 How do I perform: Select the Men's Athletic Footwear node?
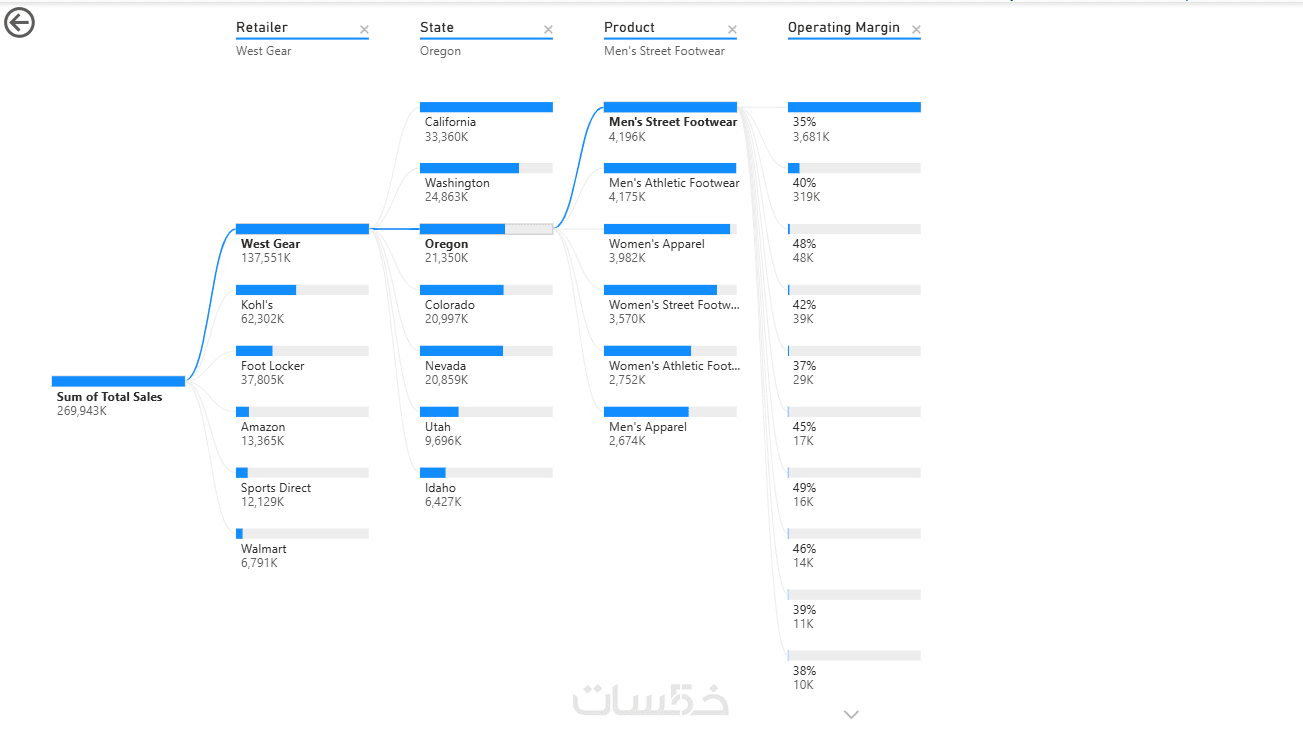pyautogui.click(x=670, y=168)
